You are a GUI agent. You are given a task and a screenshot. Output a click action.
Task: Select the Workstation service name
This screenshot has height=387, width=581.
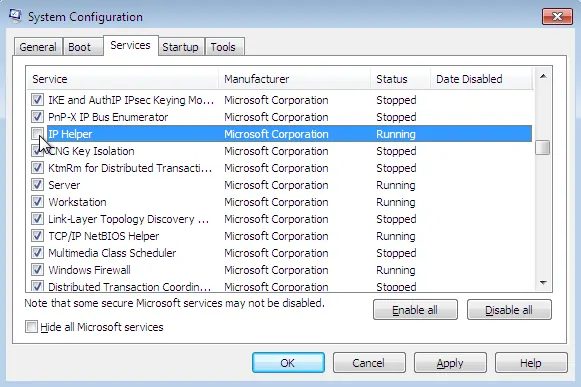click(x=77, y=202)
